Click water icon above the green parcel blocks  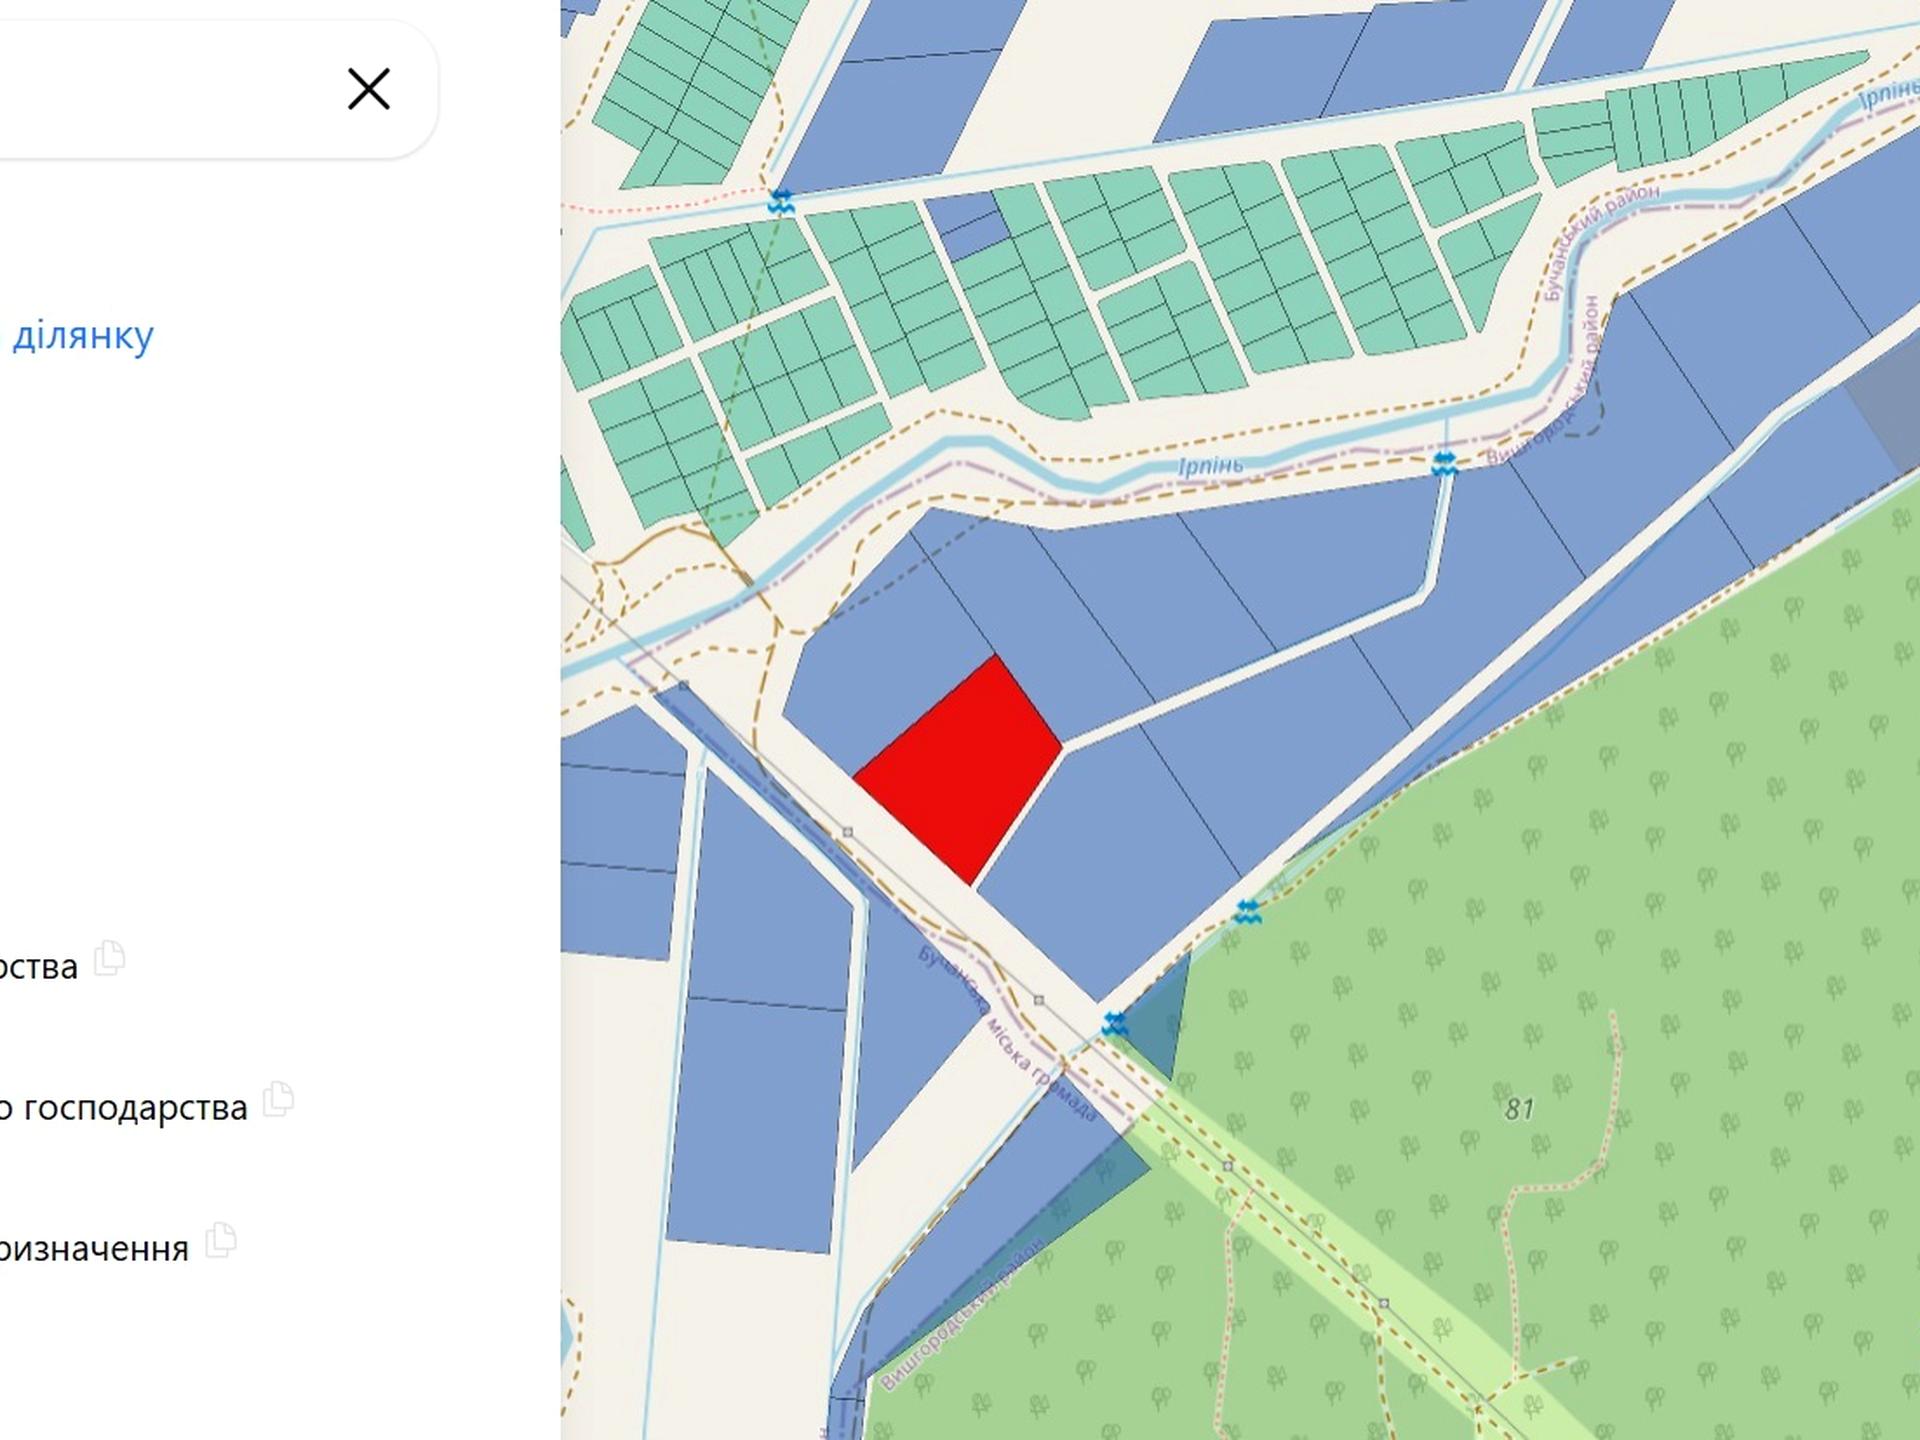[781, 202]
